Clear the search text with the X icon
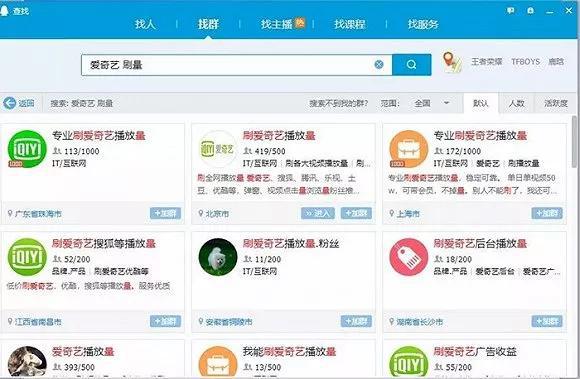Screen dimensions: 580x379 click(379, 65)
